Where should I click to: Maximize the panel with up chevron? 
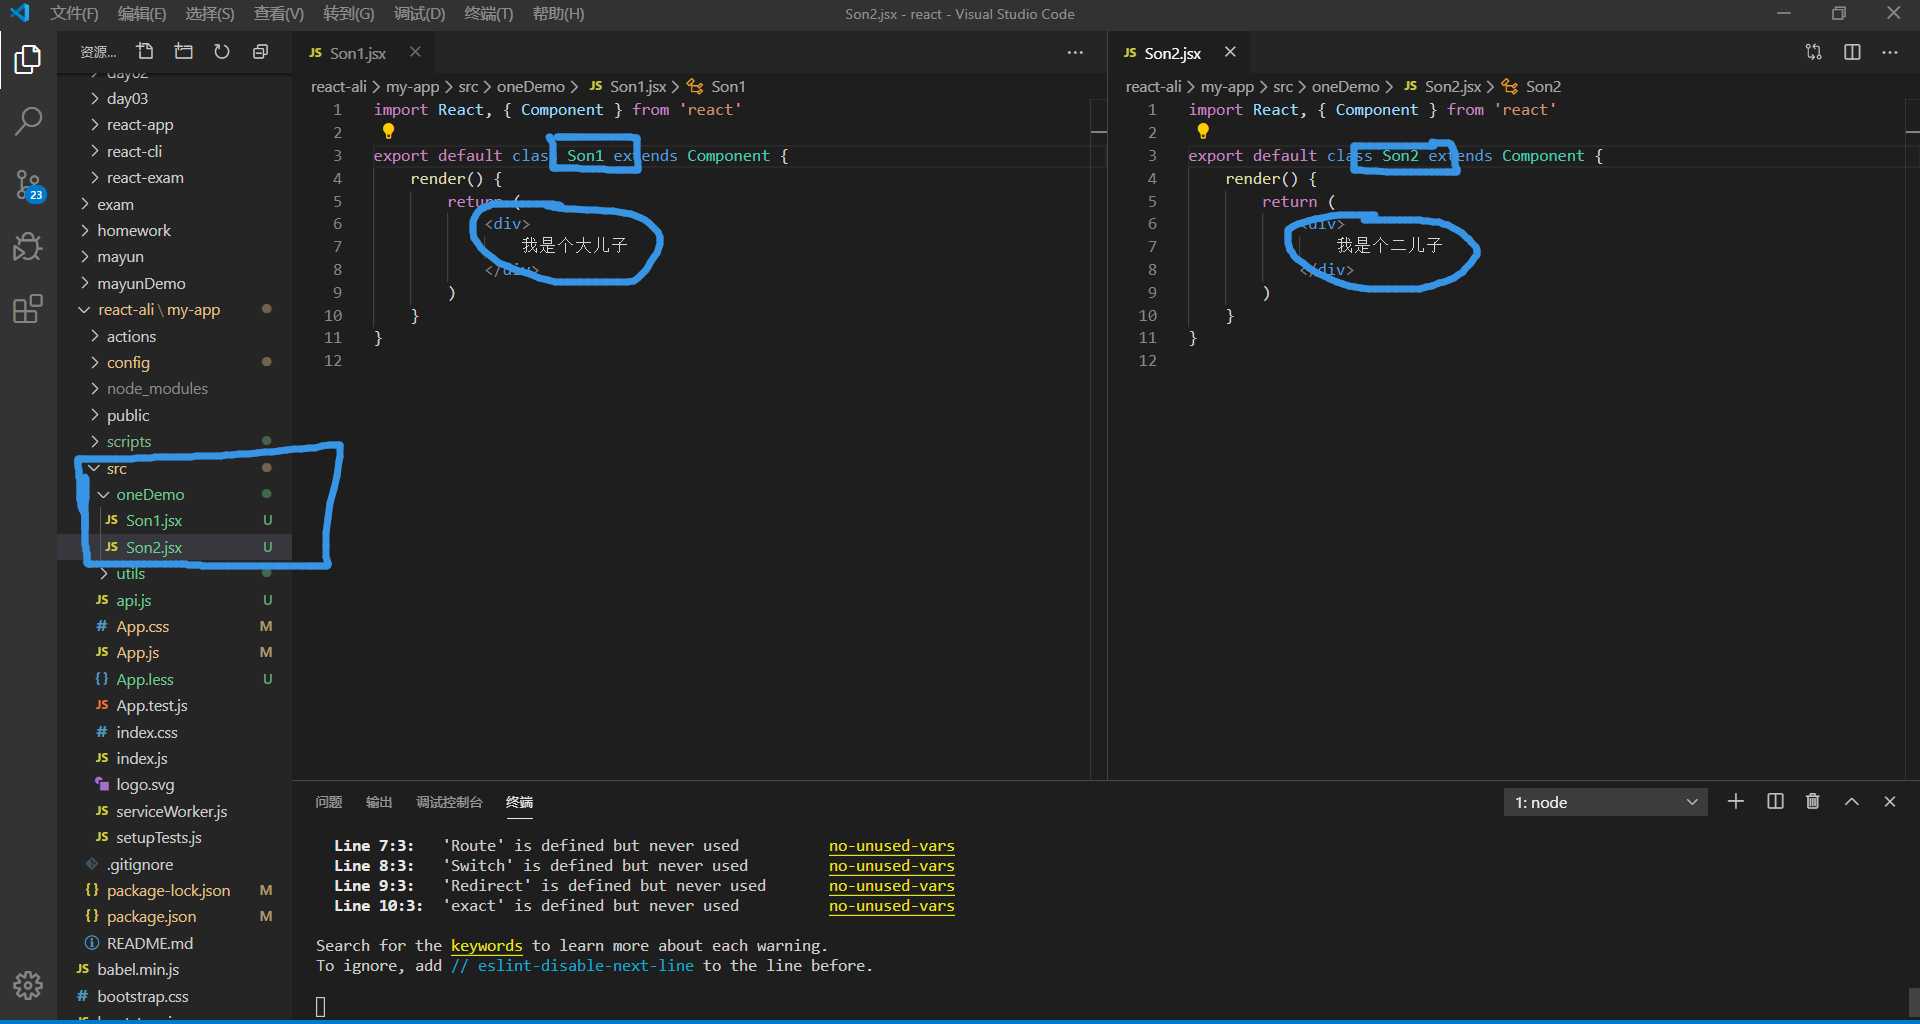click(1852, 801)
